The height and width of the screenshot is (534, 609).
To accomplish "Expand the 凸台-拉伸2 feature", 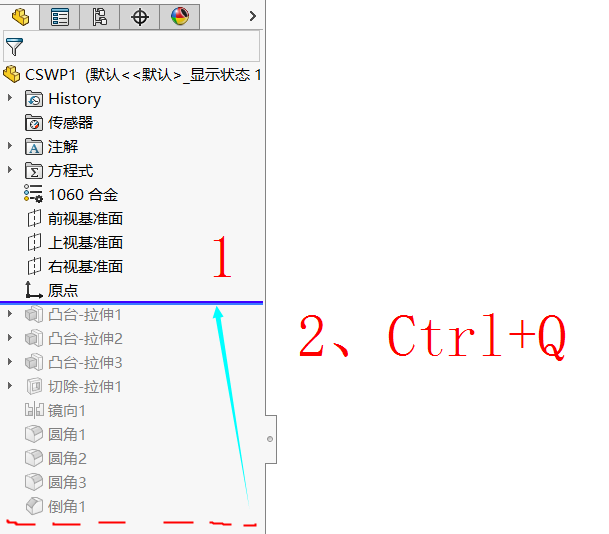I will pyautogui.click(x=10, y=338).
